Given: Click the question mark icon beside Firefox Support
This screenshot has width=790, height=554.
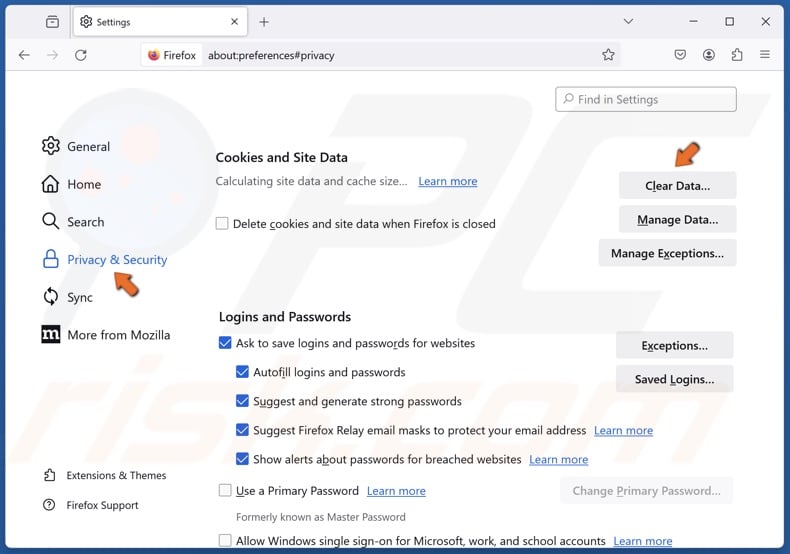Looking at the screenshot, I should [49, 505].
